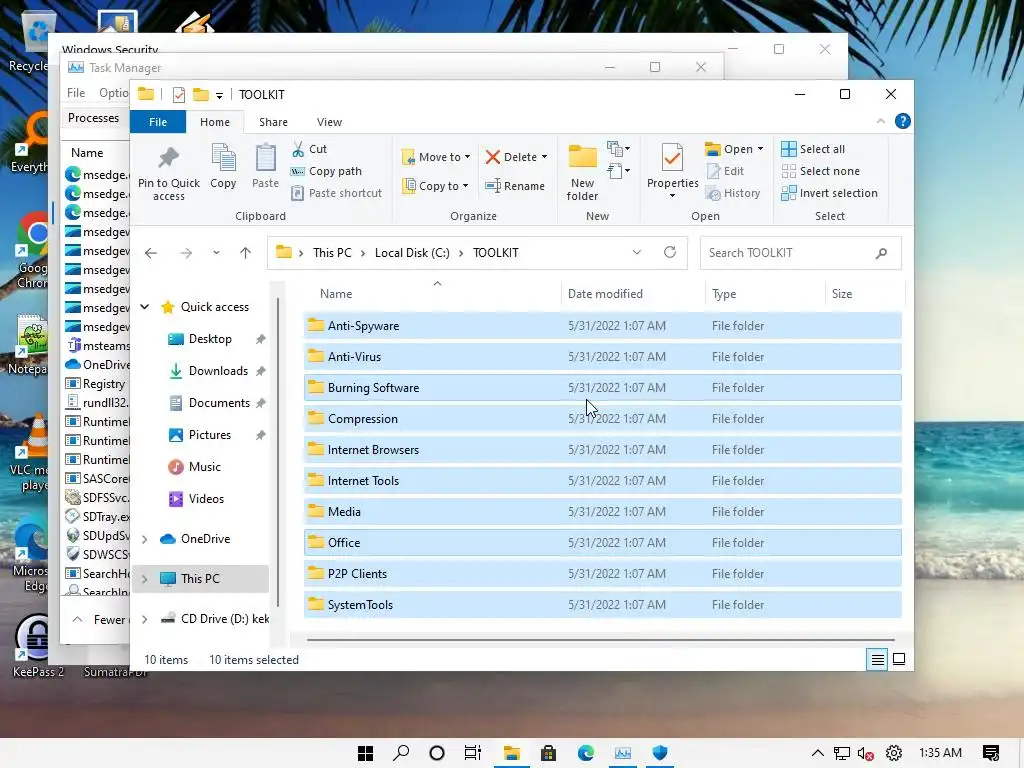Select the P2P Clients folder
The width and height of the screenshot is (1024, 768).
point(602,574)
